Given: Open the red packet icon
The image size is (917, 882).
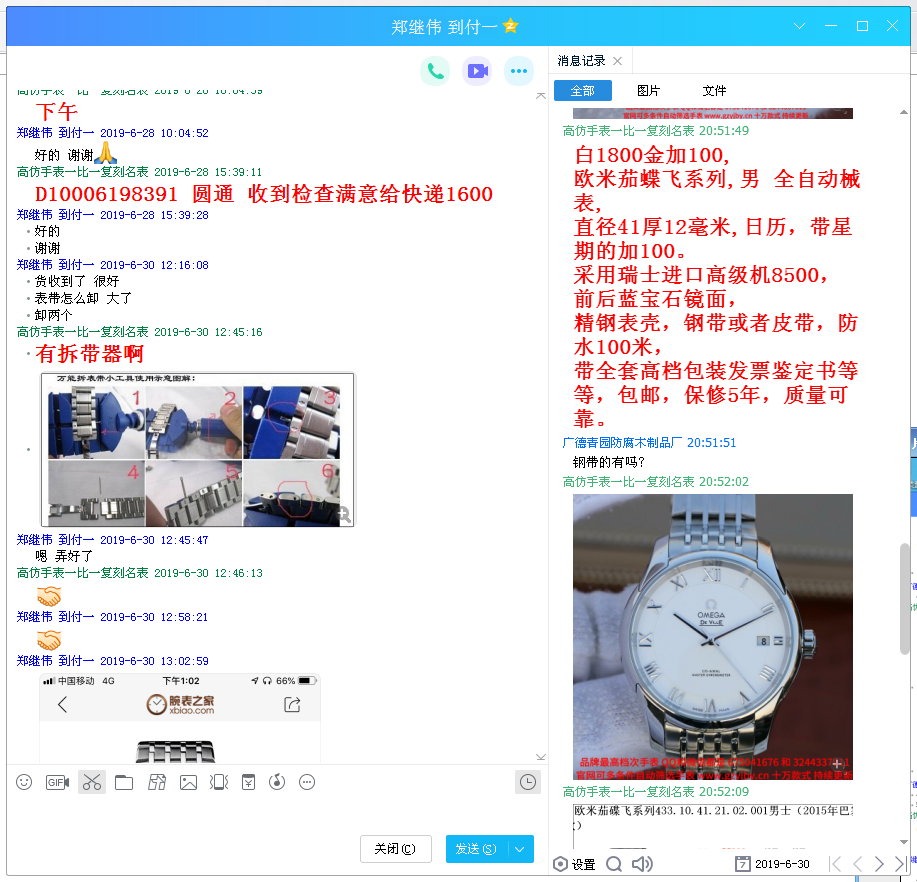Looking at the screenshot, I should (248, 782).
